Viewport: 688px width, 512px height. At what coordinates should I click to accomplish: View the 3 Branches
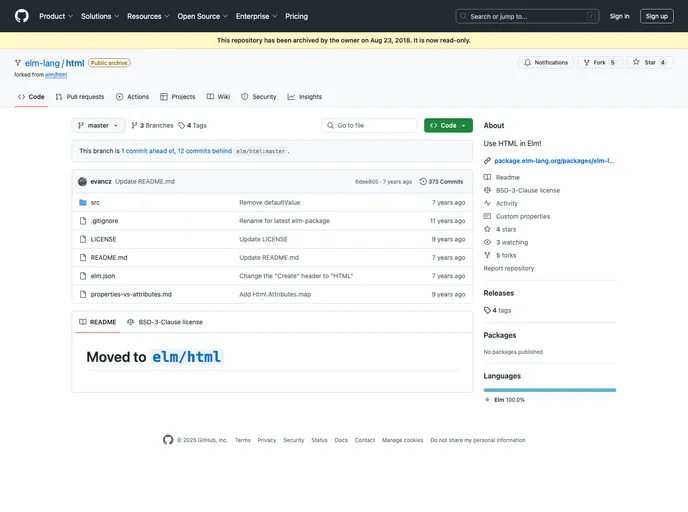coord(152,125)
